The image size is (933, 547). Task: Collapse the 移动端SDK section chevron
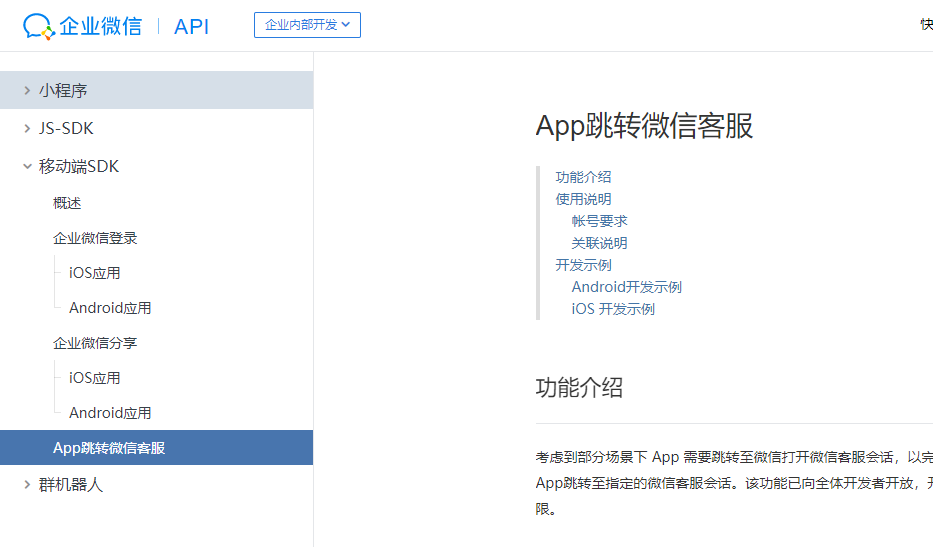click(27, 167)
